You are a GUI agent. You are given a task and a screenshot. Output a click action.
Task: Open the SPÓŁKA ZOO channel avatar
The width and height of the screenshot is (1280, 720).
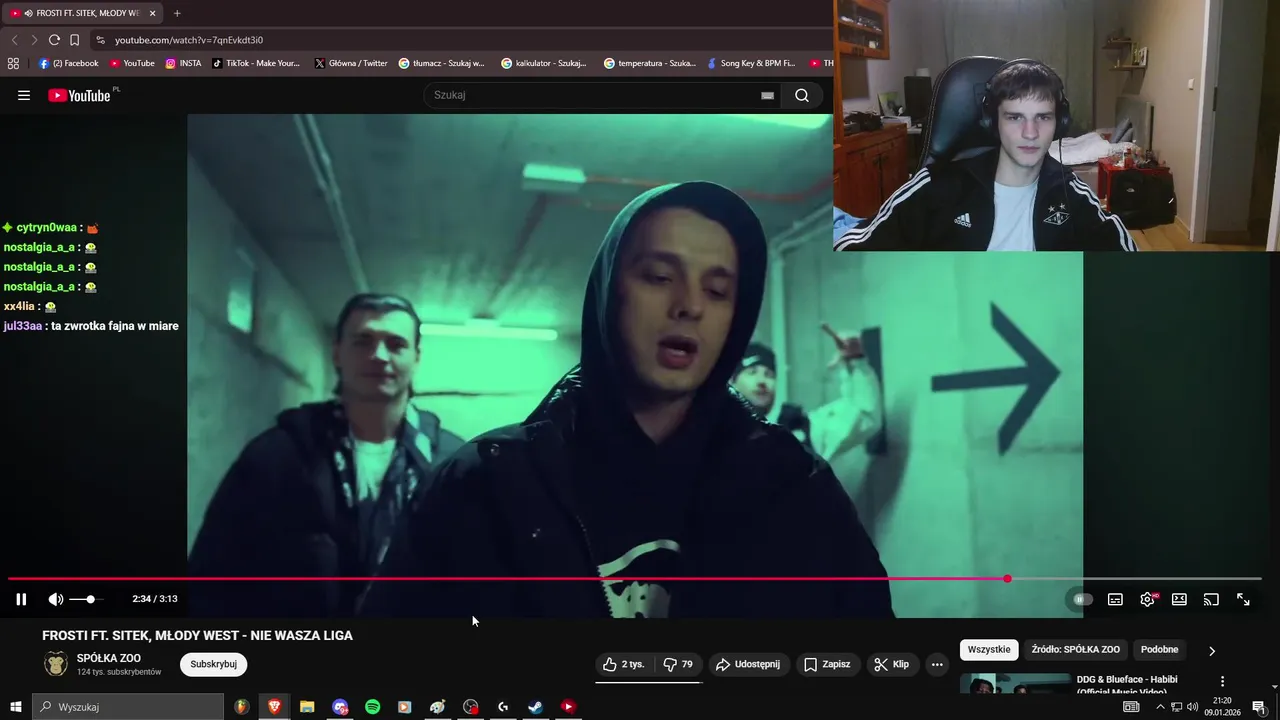click(56, 664)
